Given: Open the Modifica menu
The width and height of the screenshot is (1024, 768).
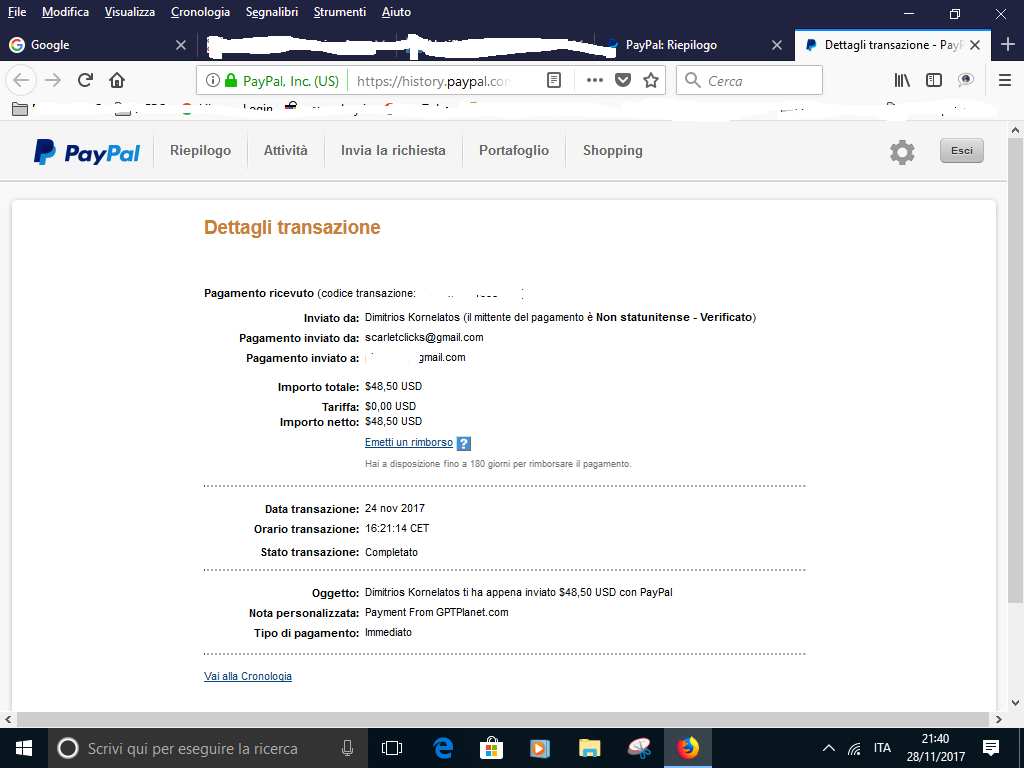Looking at the screenshot, I should click(65, 12).
